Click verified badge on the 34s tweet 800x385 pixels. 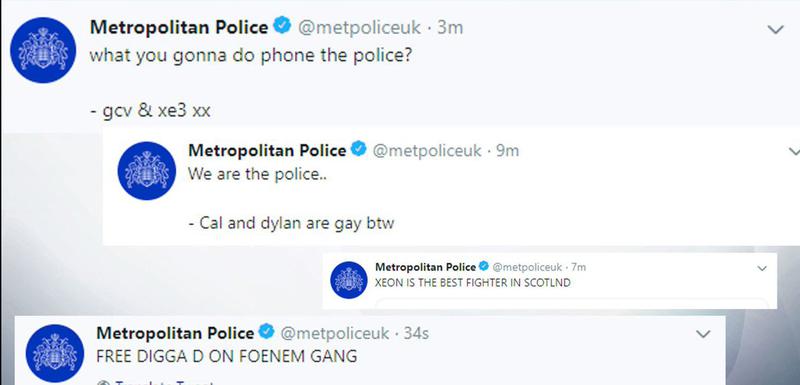(266, 332)
